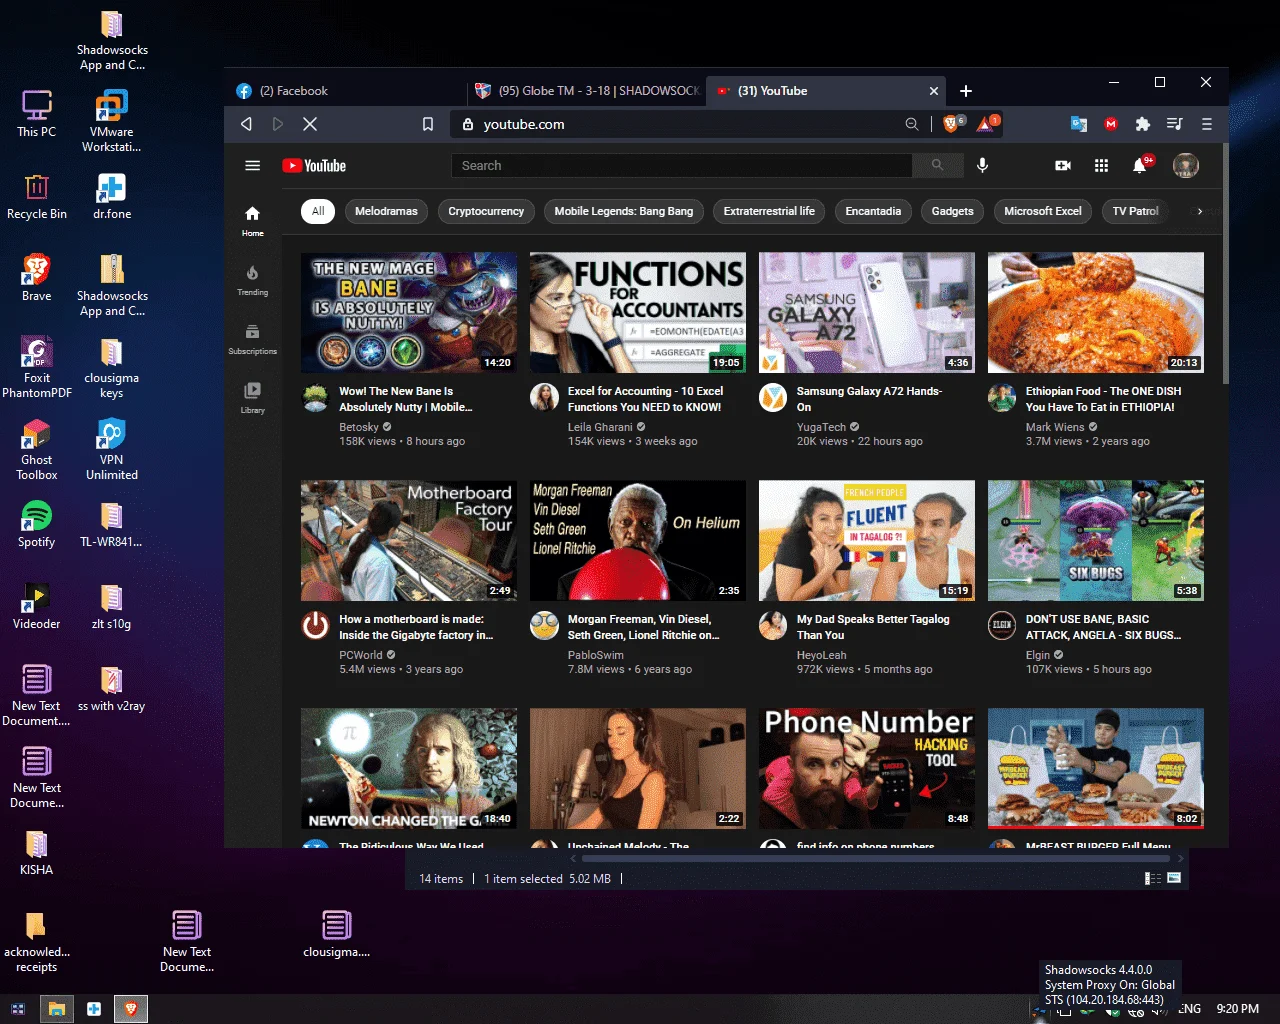Select the All filter chip
1280x1024 pixels.
318,211
